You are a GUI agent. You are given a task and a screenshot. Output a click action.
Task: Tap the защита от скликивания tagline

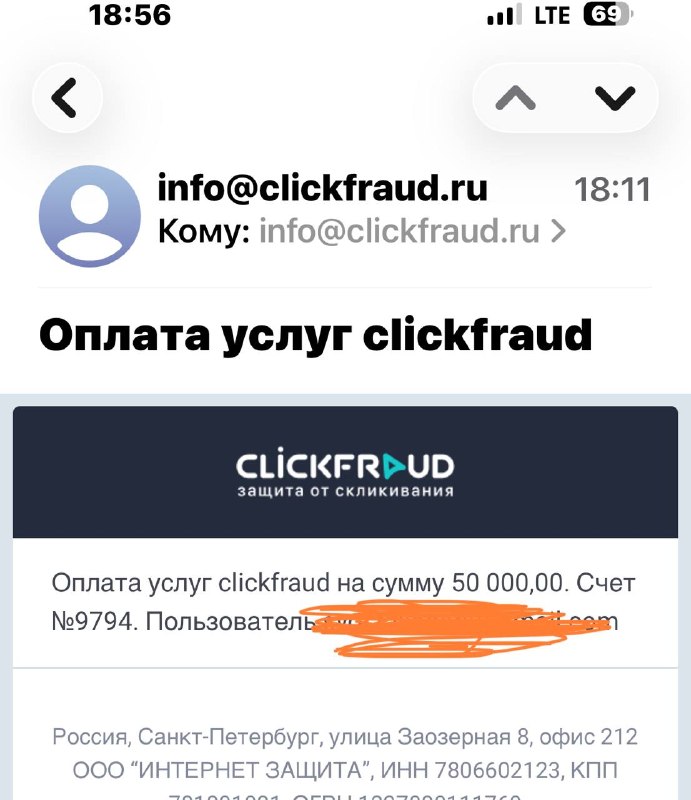[x=346, y=491]
